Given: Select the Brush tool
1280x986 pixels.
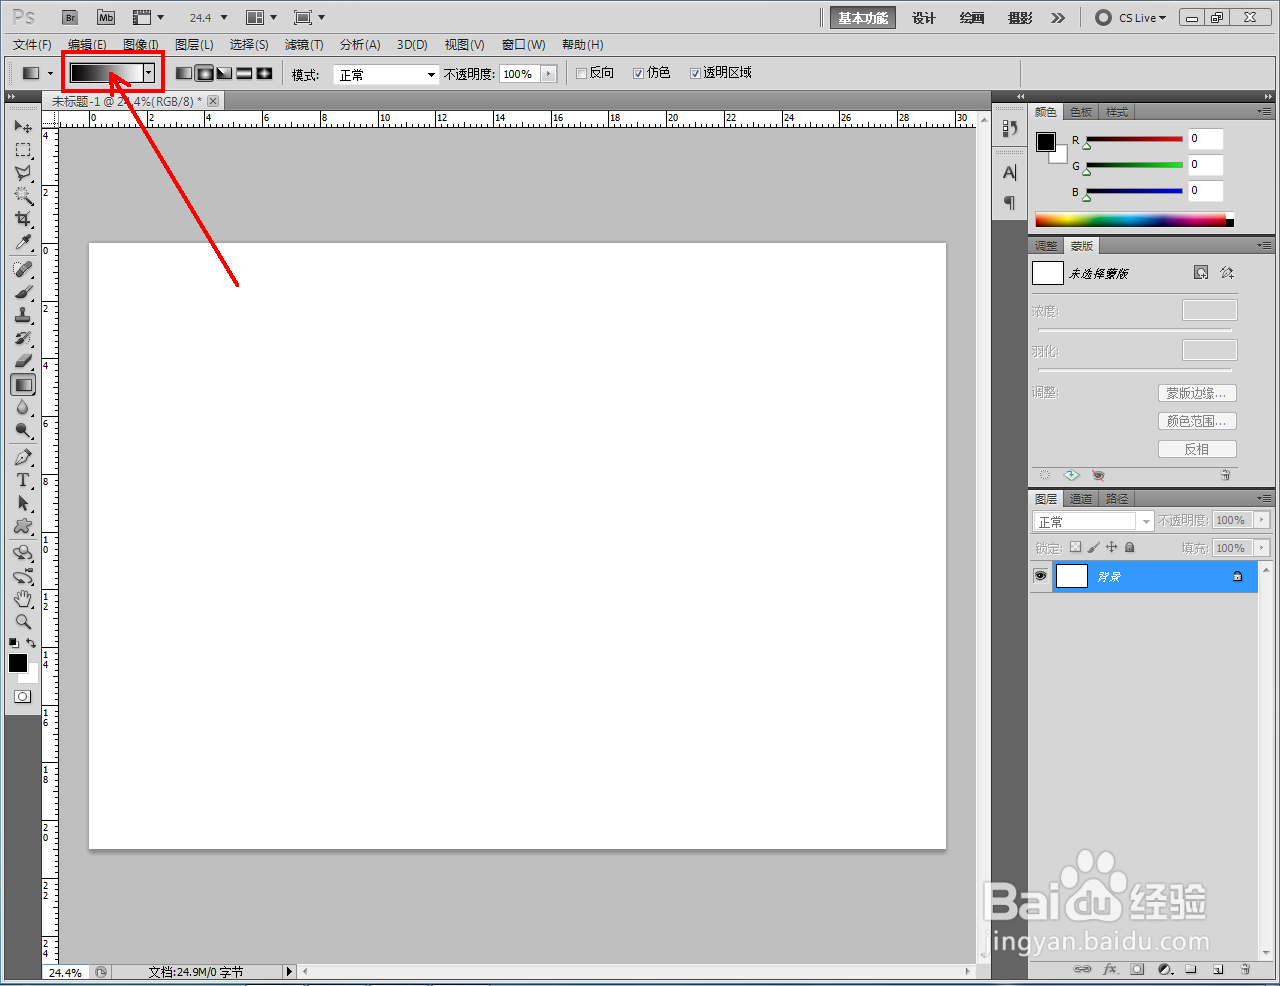Looking at the screenshot, I should tap(23, 292).
